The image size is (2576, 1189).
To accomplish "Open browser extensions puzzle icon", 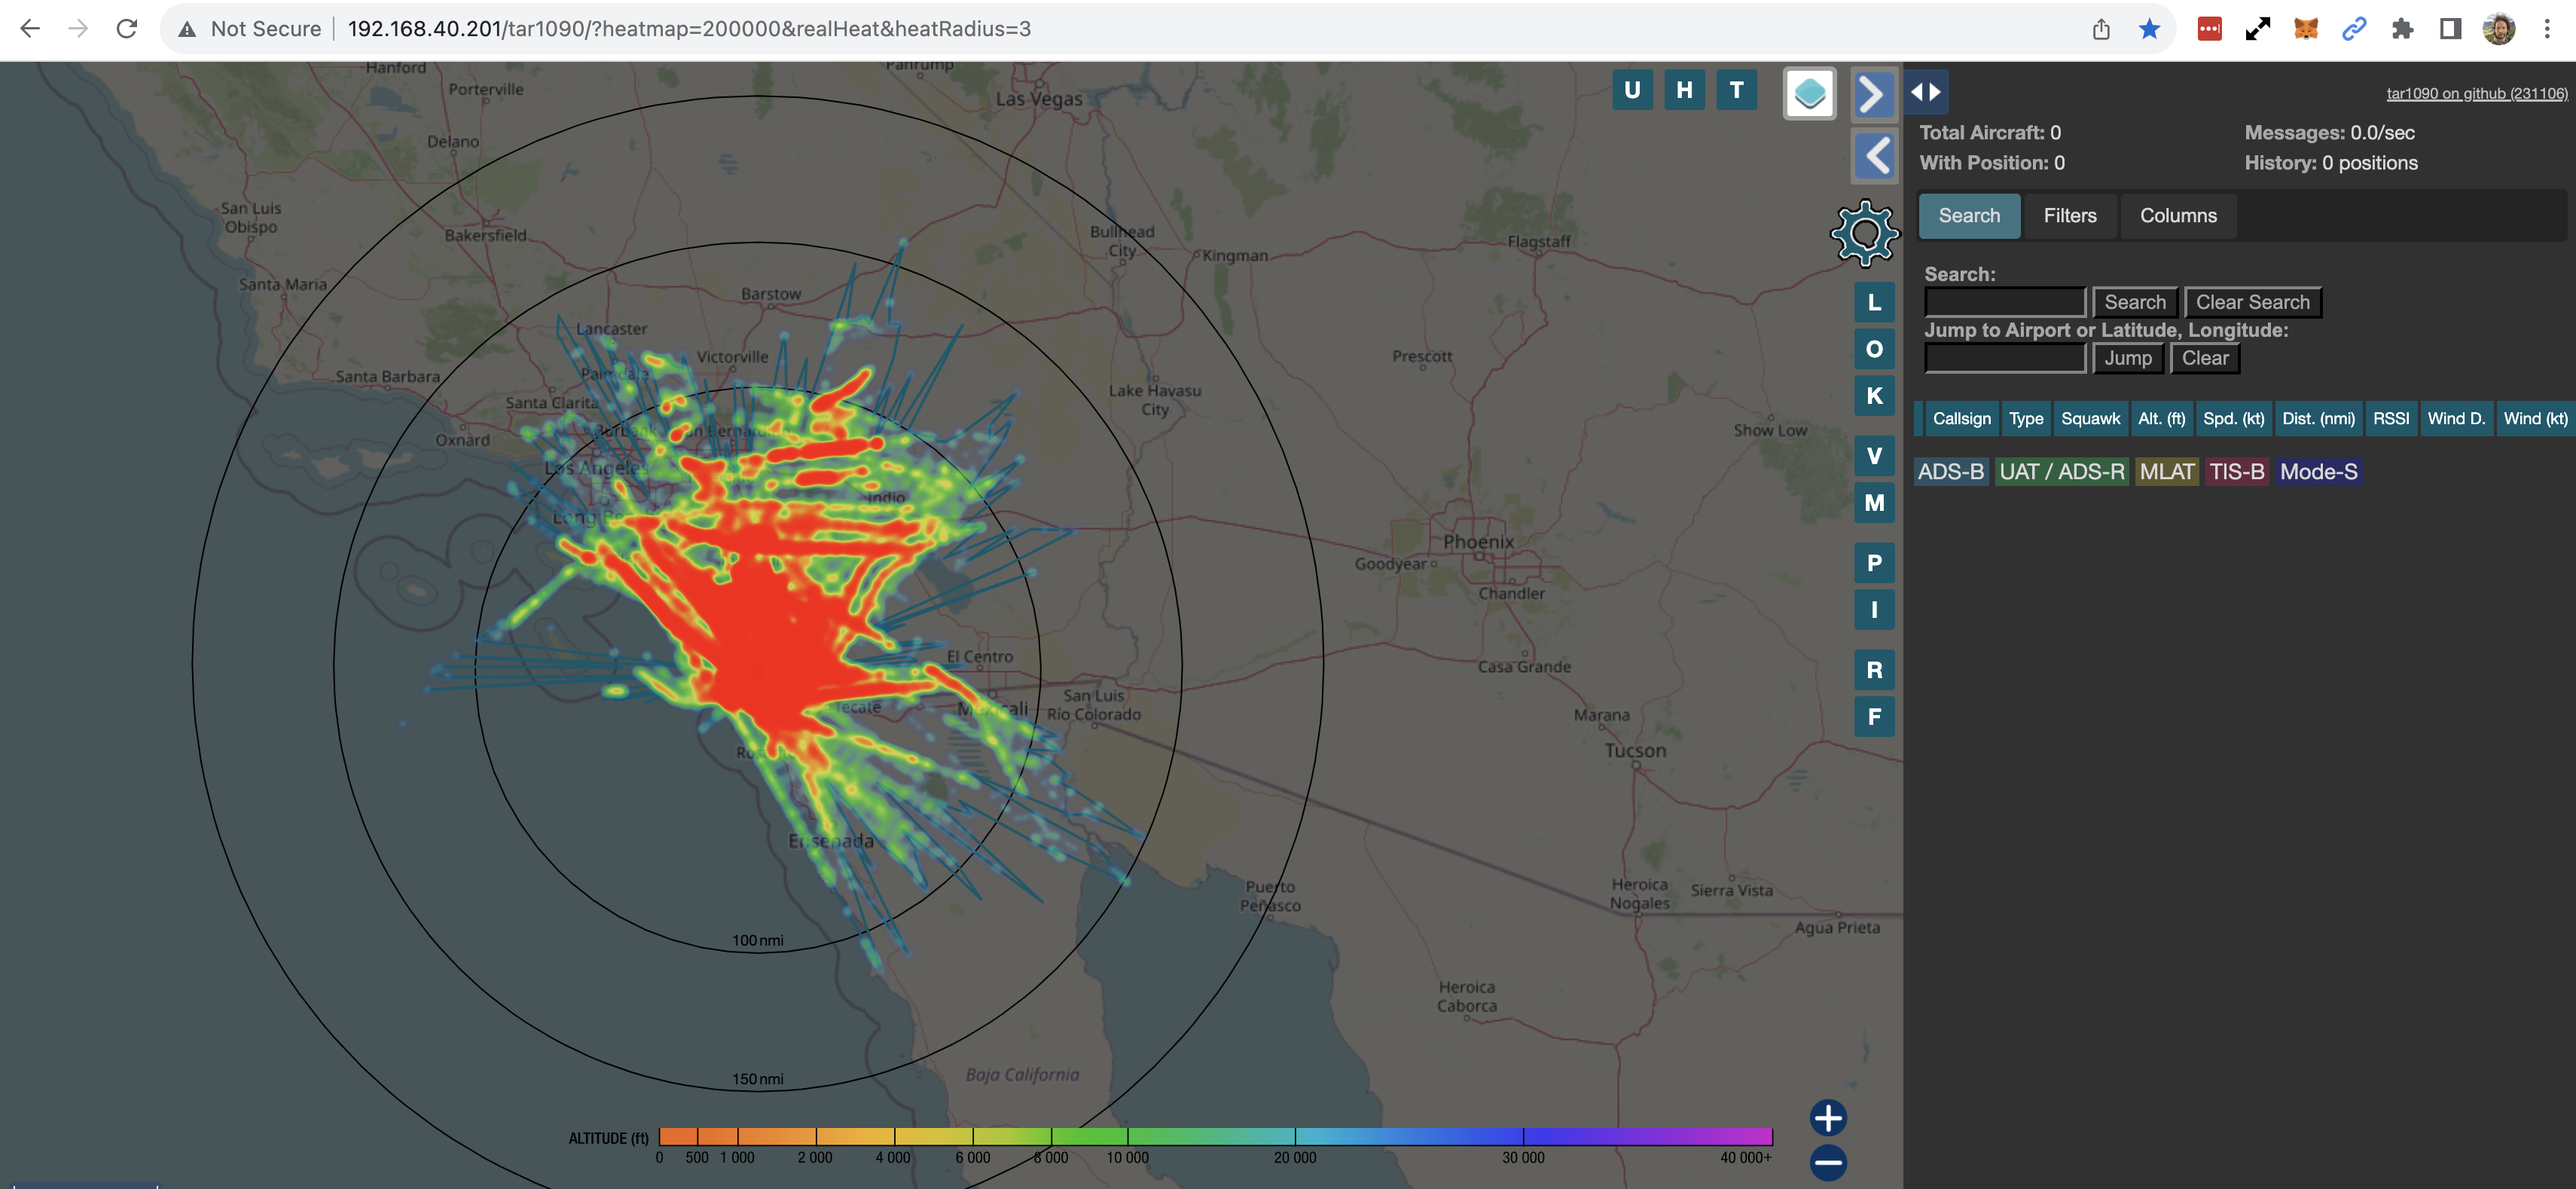I will [2402, 29].
